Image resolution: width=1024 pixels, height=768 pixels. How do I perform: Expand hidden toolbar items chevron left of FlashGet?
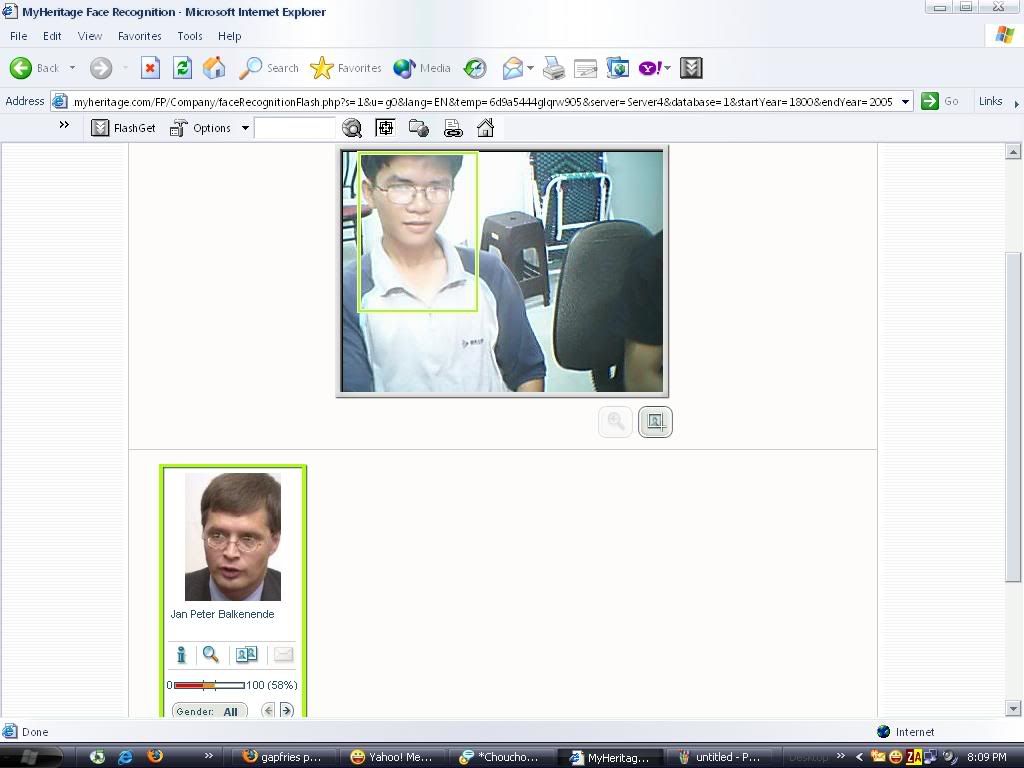click(64, 125)
